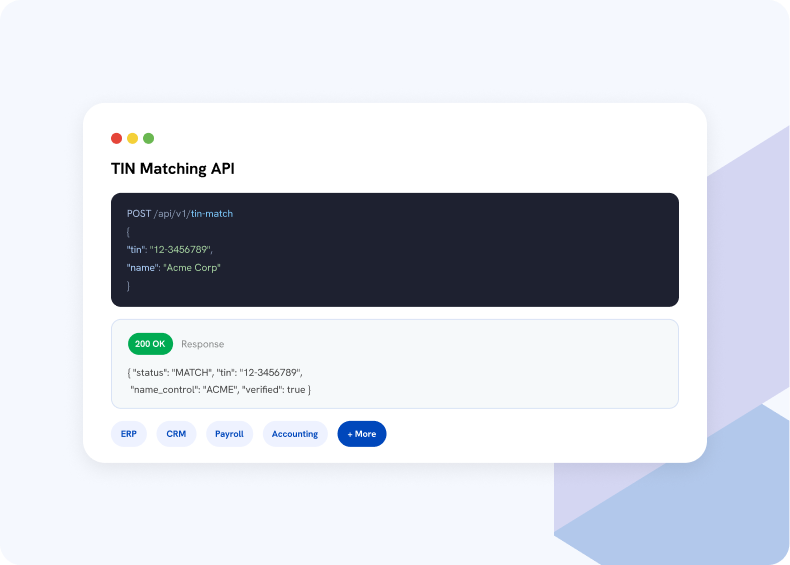The image size is (790, 565).
Task: Choose the Accounting integration pill
Action: coord(295,434)
